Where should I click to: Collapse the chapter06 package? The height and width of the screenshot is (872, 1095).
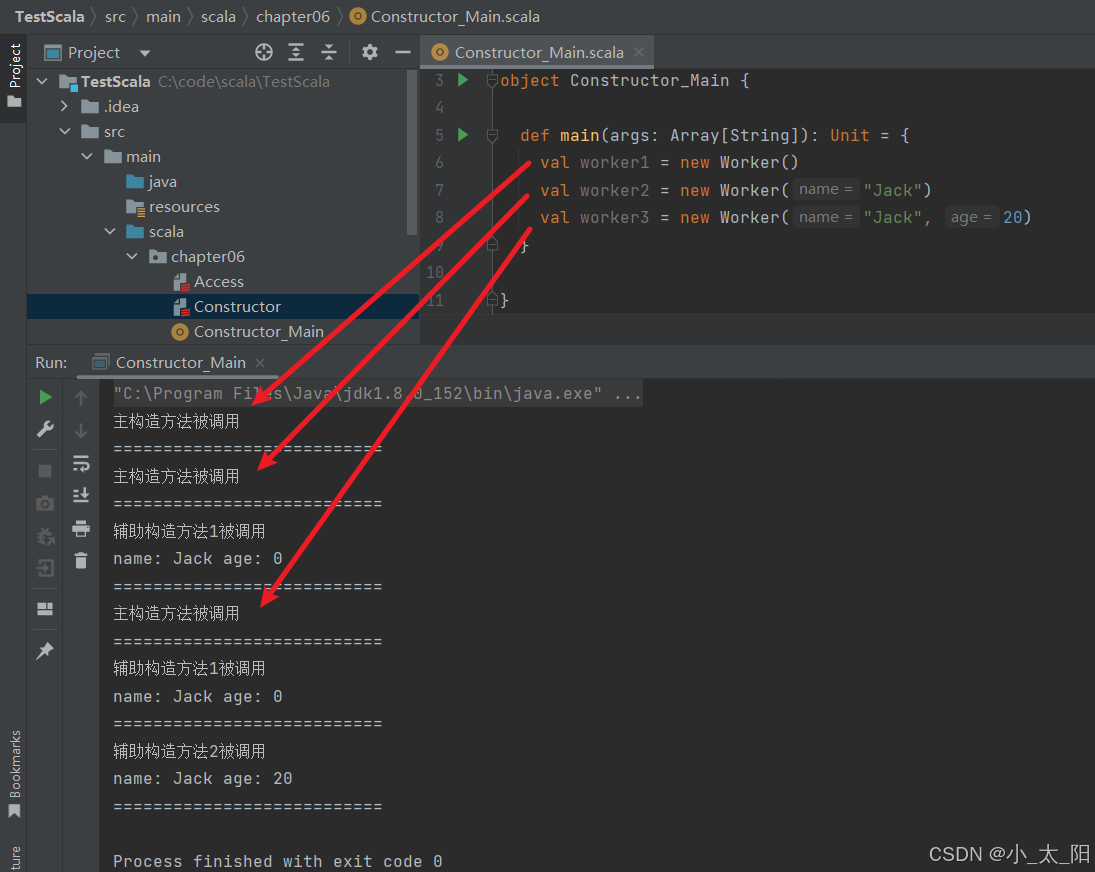tap(132, 256)
